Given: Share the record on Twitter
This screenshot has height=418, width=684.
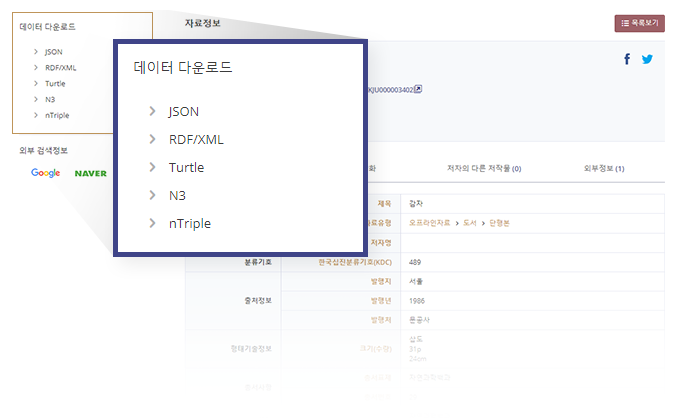Looking at the screenshot, I should point(647,59).
